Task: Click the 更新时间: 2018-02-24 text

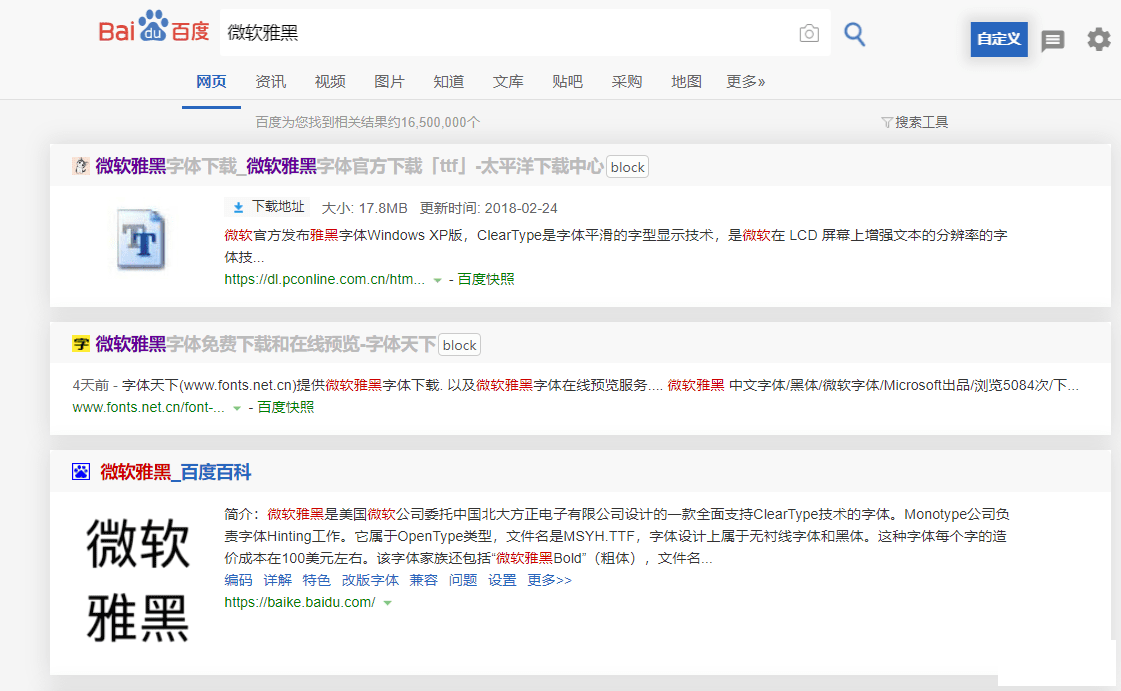Action: (488, 208)
